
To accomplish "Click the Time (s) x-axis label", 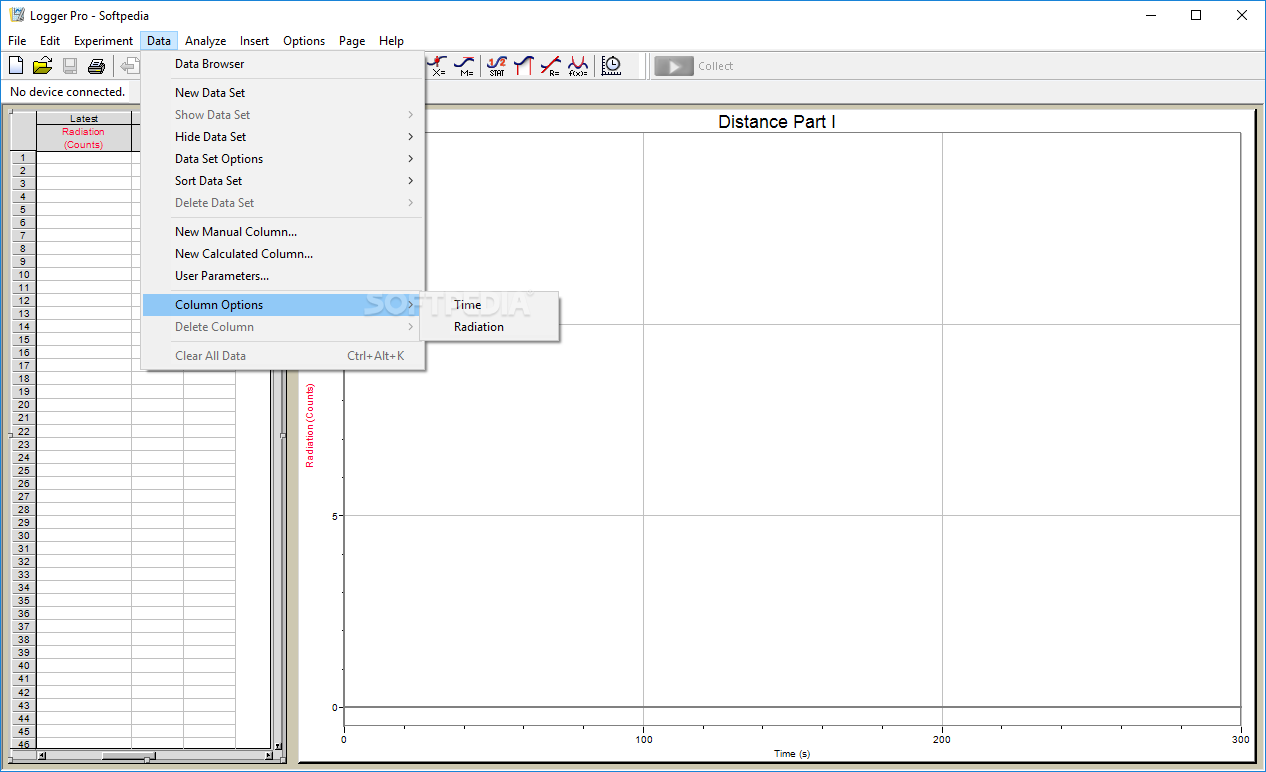I will coord(792,754).
